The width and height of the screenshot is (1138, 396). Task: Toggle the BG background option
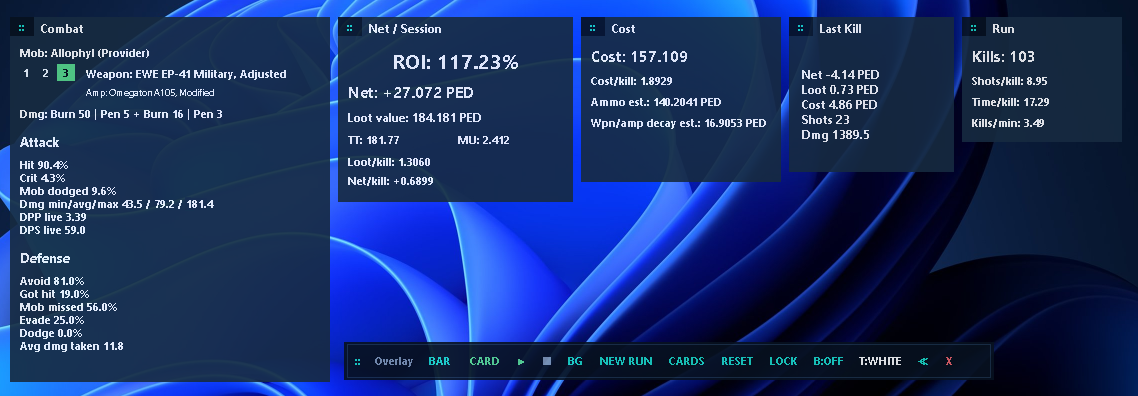pyautogui.click(x=575, y=361)
